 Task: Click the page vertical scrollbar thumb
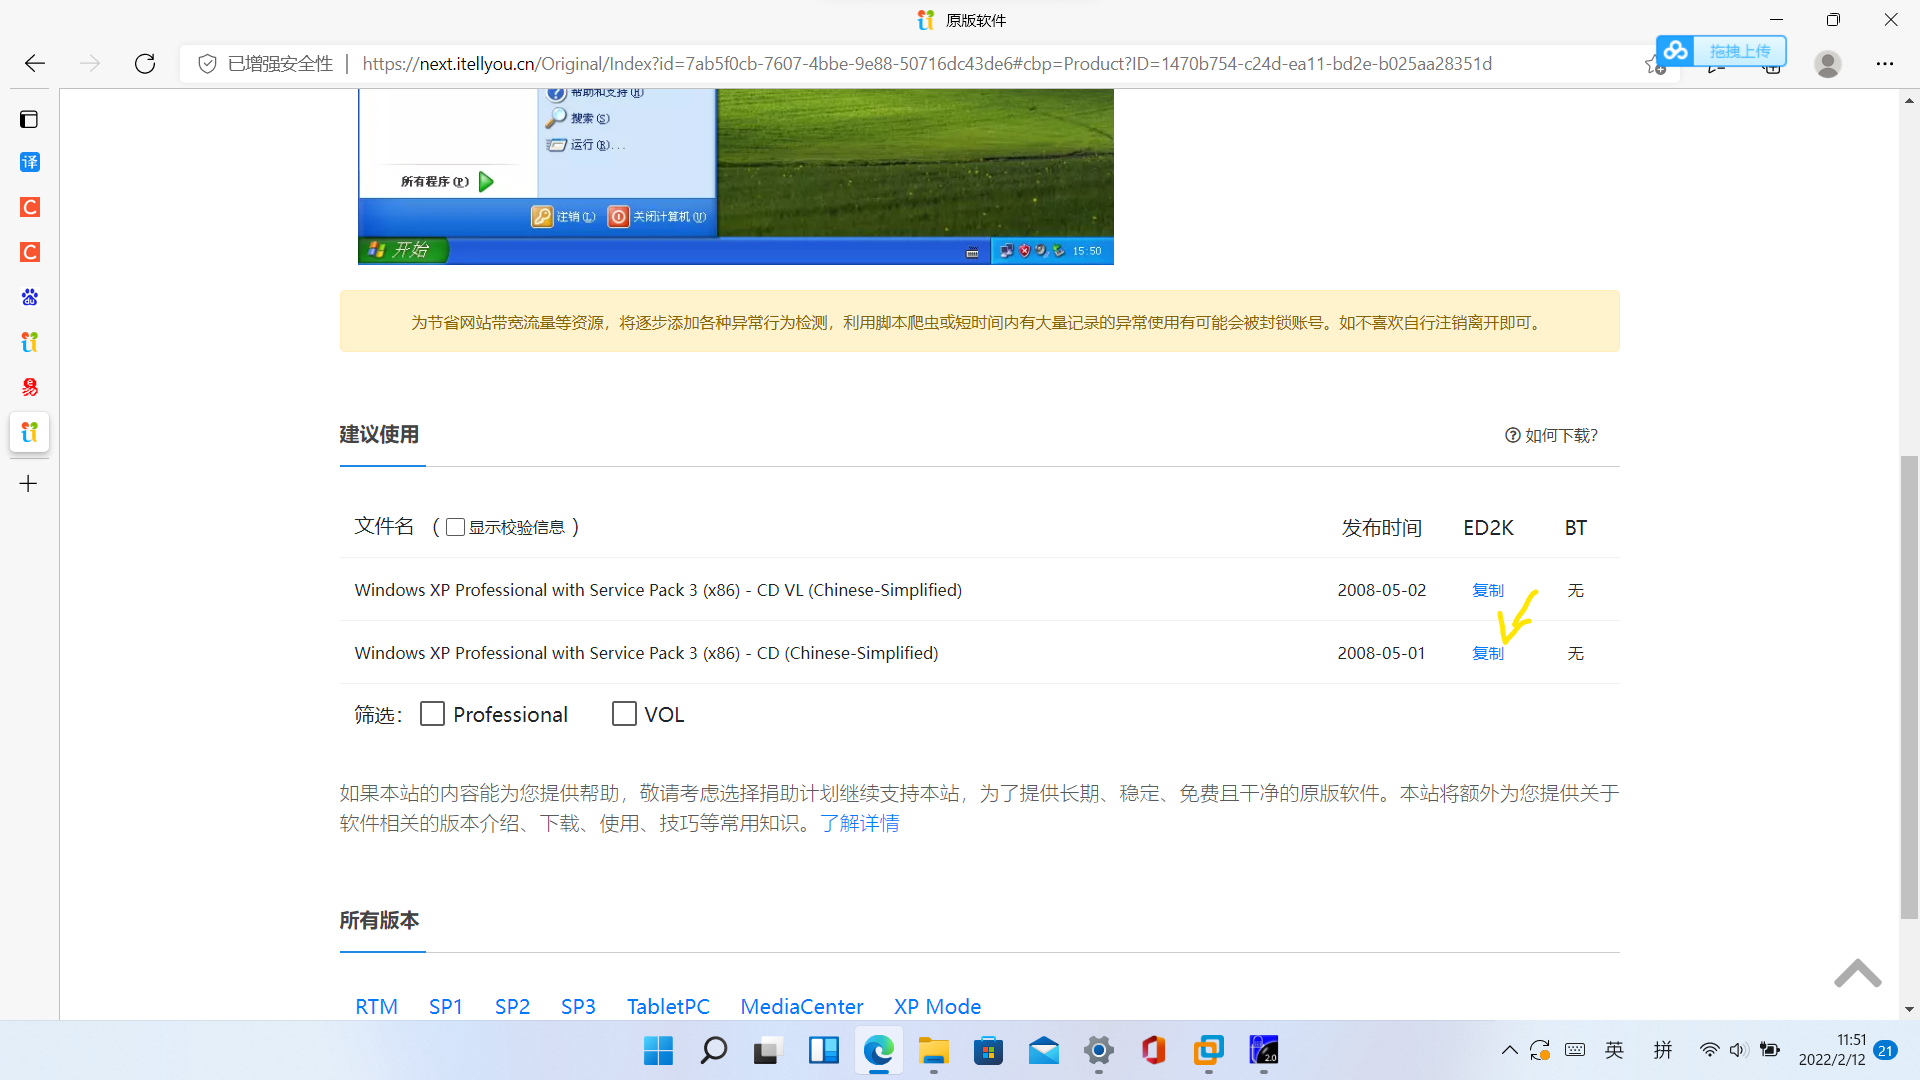click(x=1909, y=685)
